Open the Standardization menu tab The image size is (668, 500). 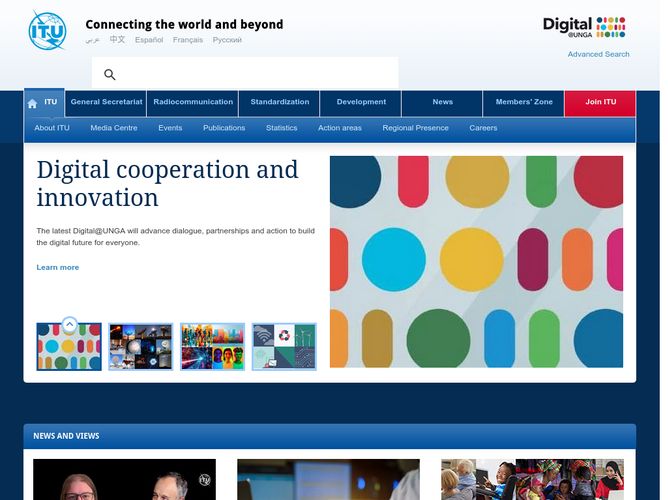[x=279, y=103]
